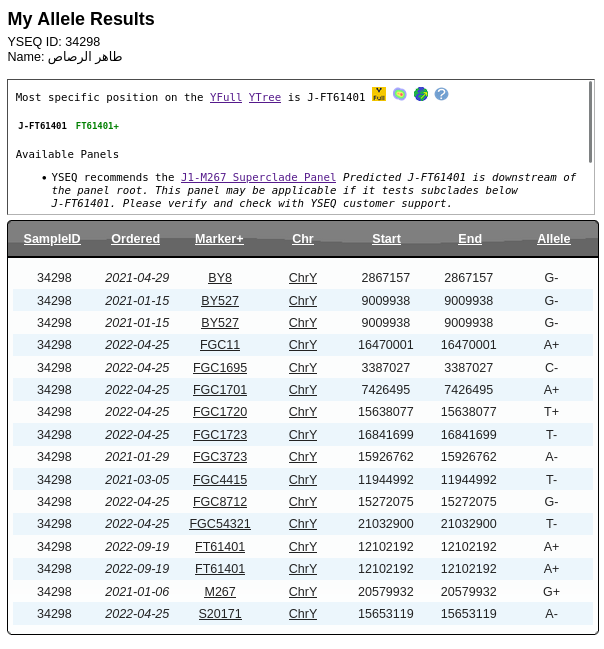This screenshot has height=649, width=604.
Task: Open the FGC8712 marker link
Action: pos(220,502)
